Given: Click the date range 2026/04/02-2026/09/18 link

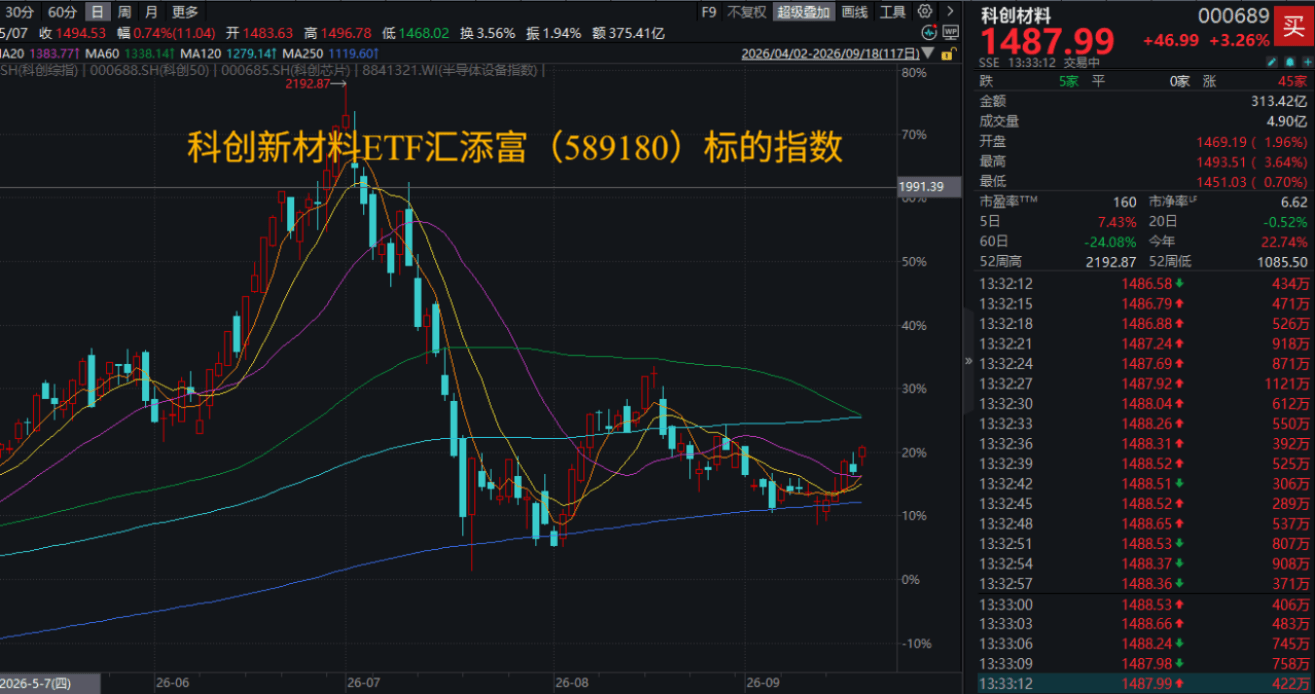Looking at the screenshot, I should 832,52.
